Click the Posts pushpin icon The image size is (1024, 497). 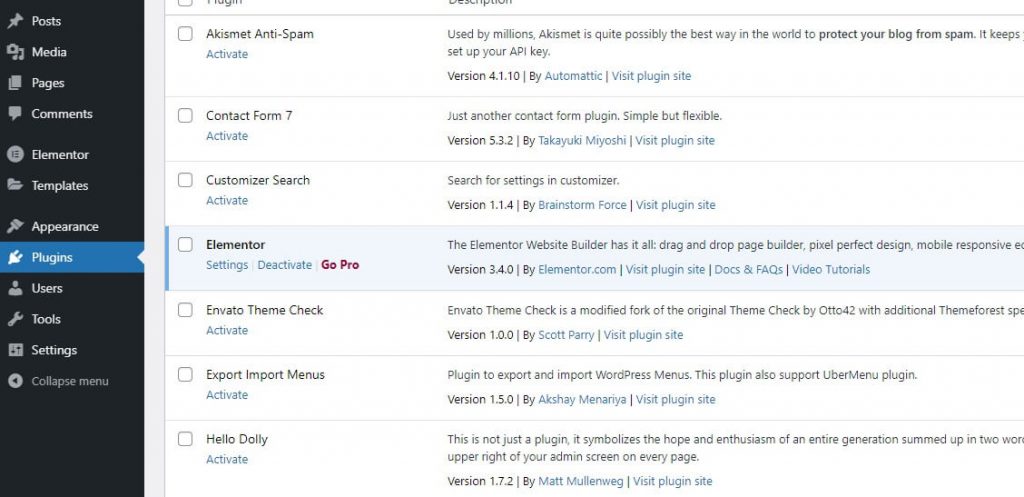[x=15, y=21]
